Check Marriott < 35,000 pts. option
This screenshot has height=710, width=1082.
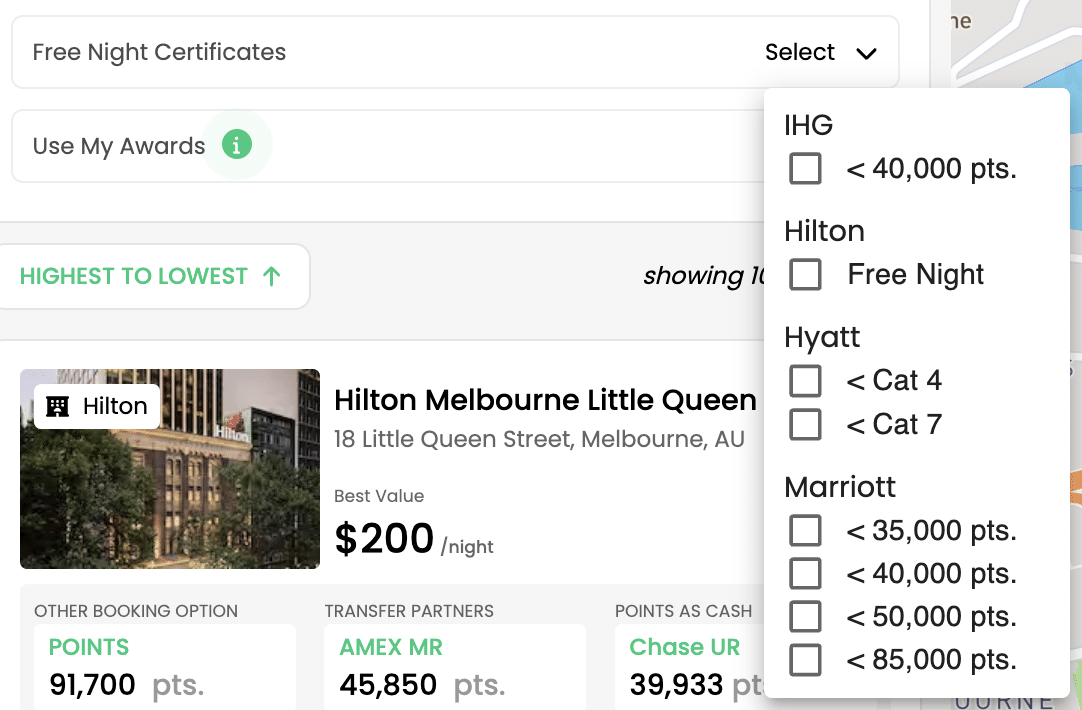click(x=805, y=530)
